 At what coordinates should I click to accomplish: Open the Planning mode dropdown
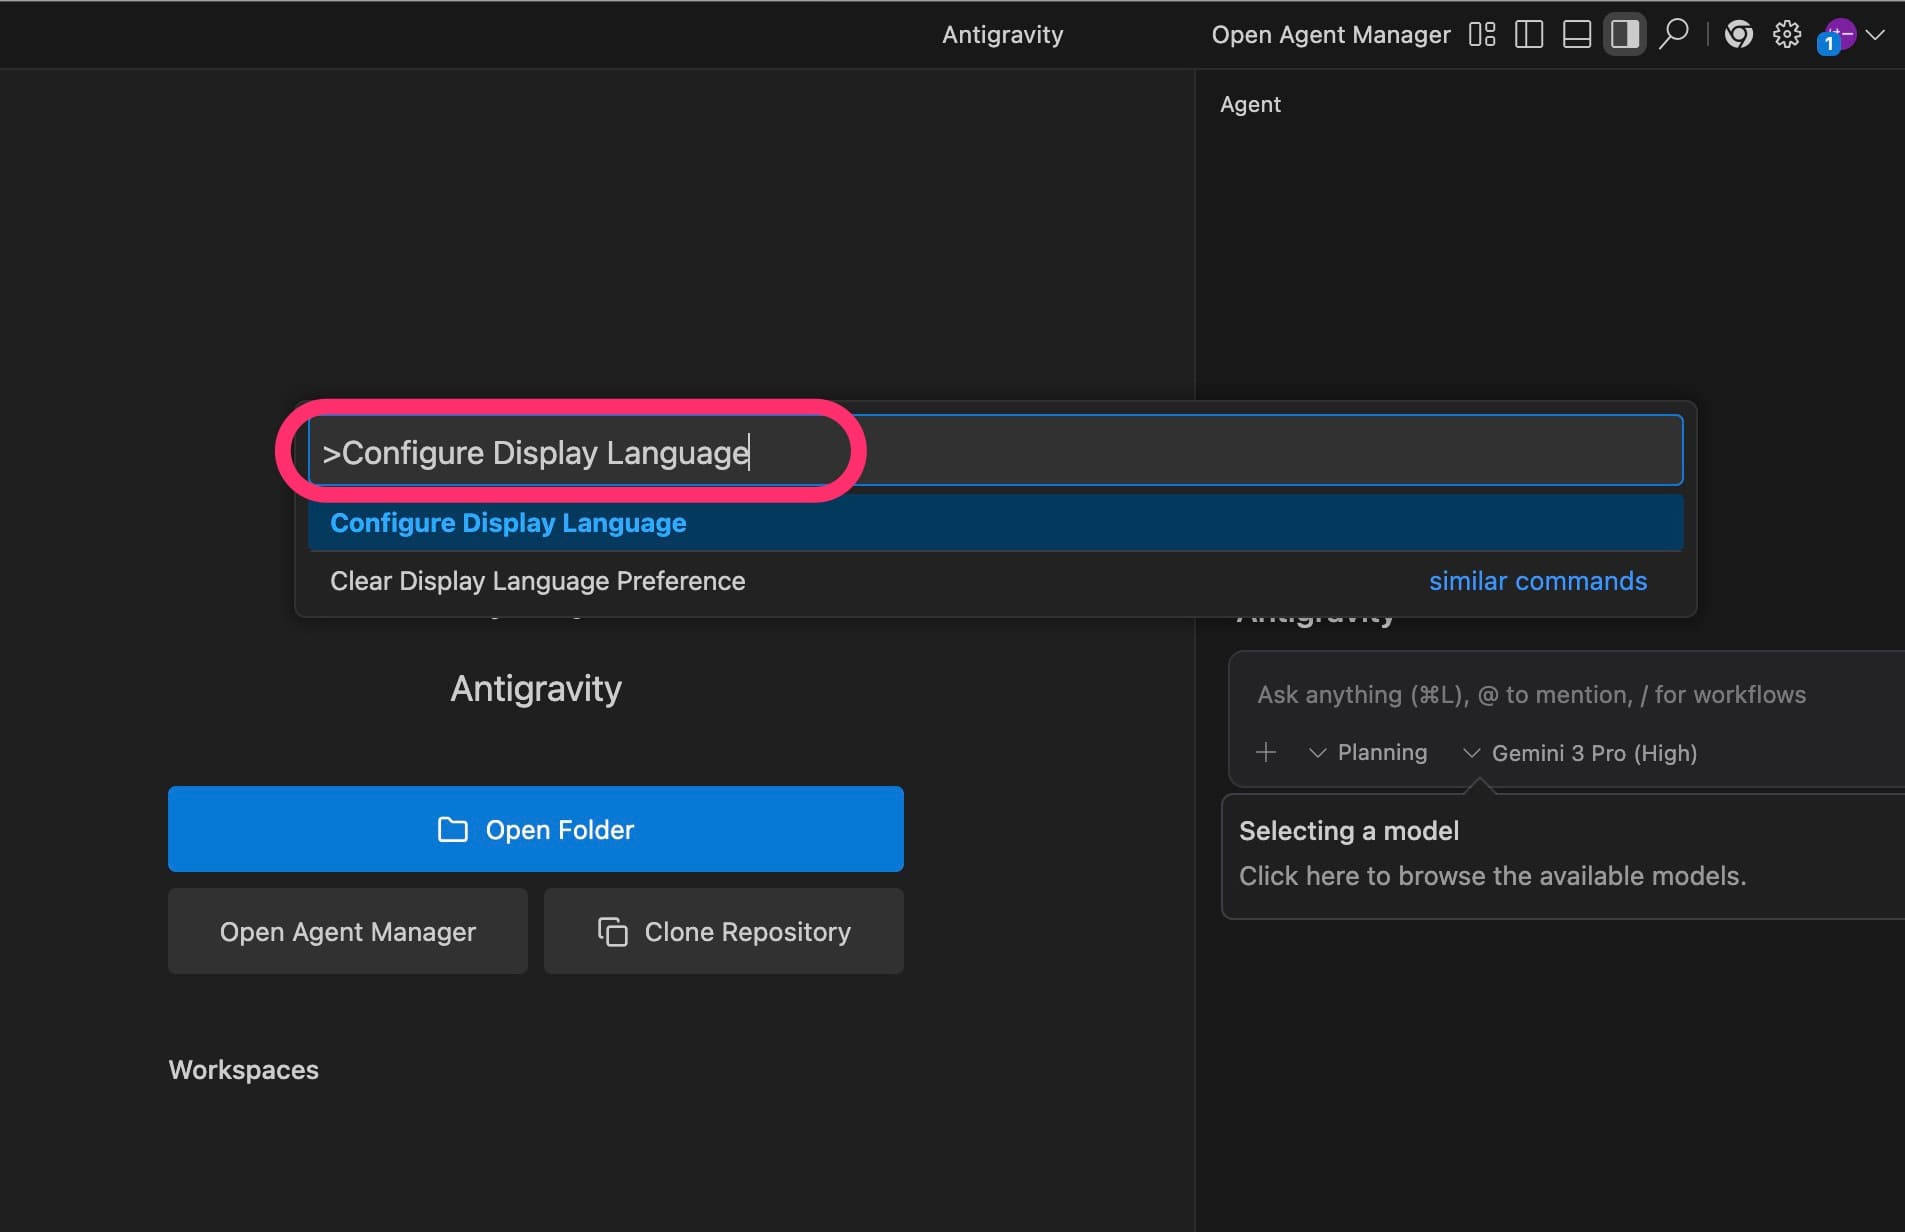coord(1368,753)
